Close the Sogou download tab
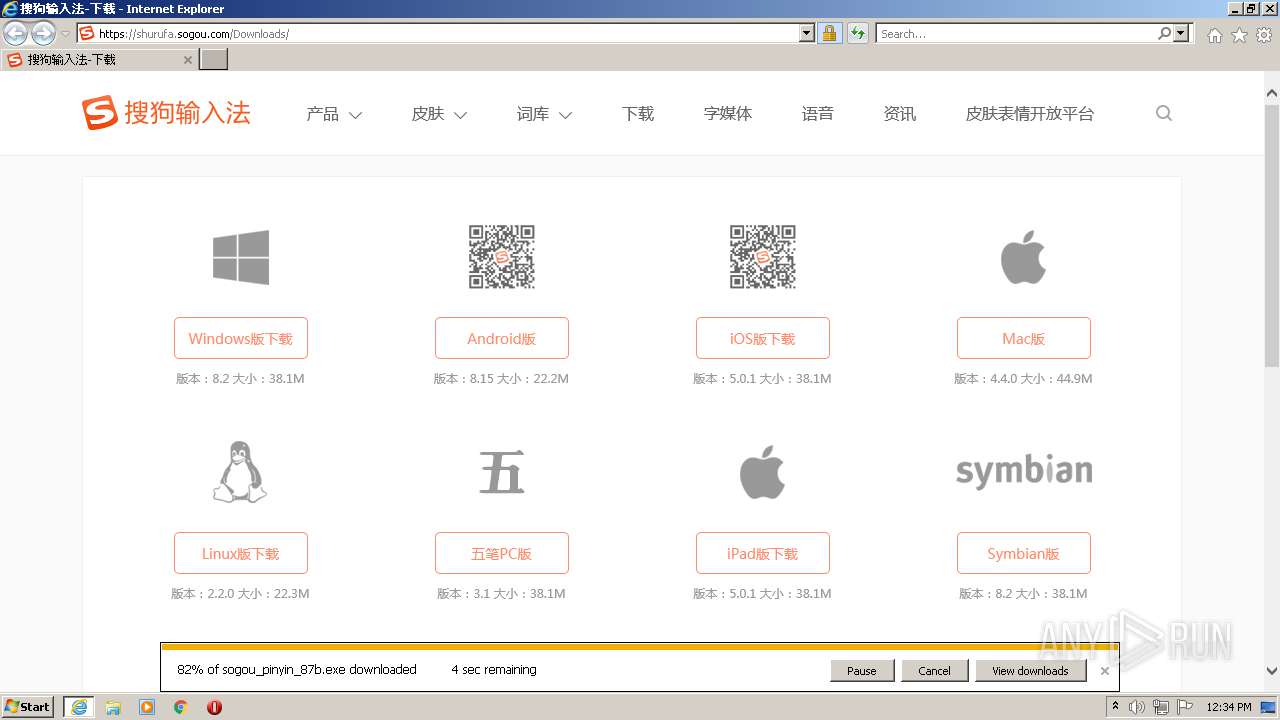The height and width of the screenshot is (720, 1280). [187, 60]
